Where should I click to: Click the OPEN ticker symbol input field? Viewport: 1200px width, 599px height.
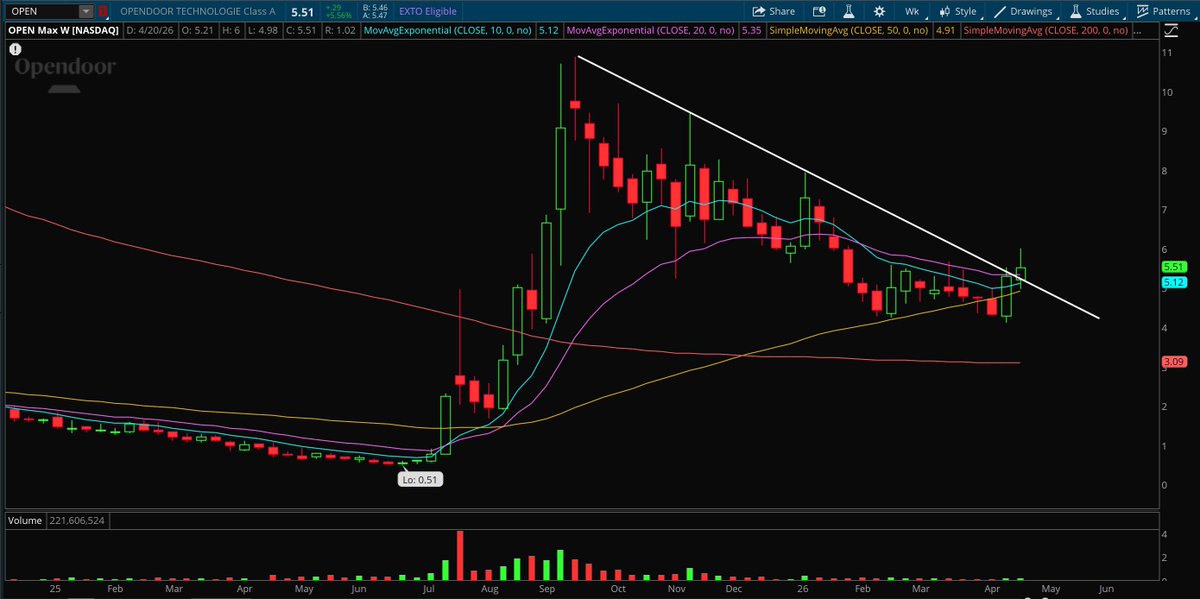[41, 11]
